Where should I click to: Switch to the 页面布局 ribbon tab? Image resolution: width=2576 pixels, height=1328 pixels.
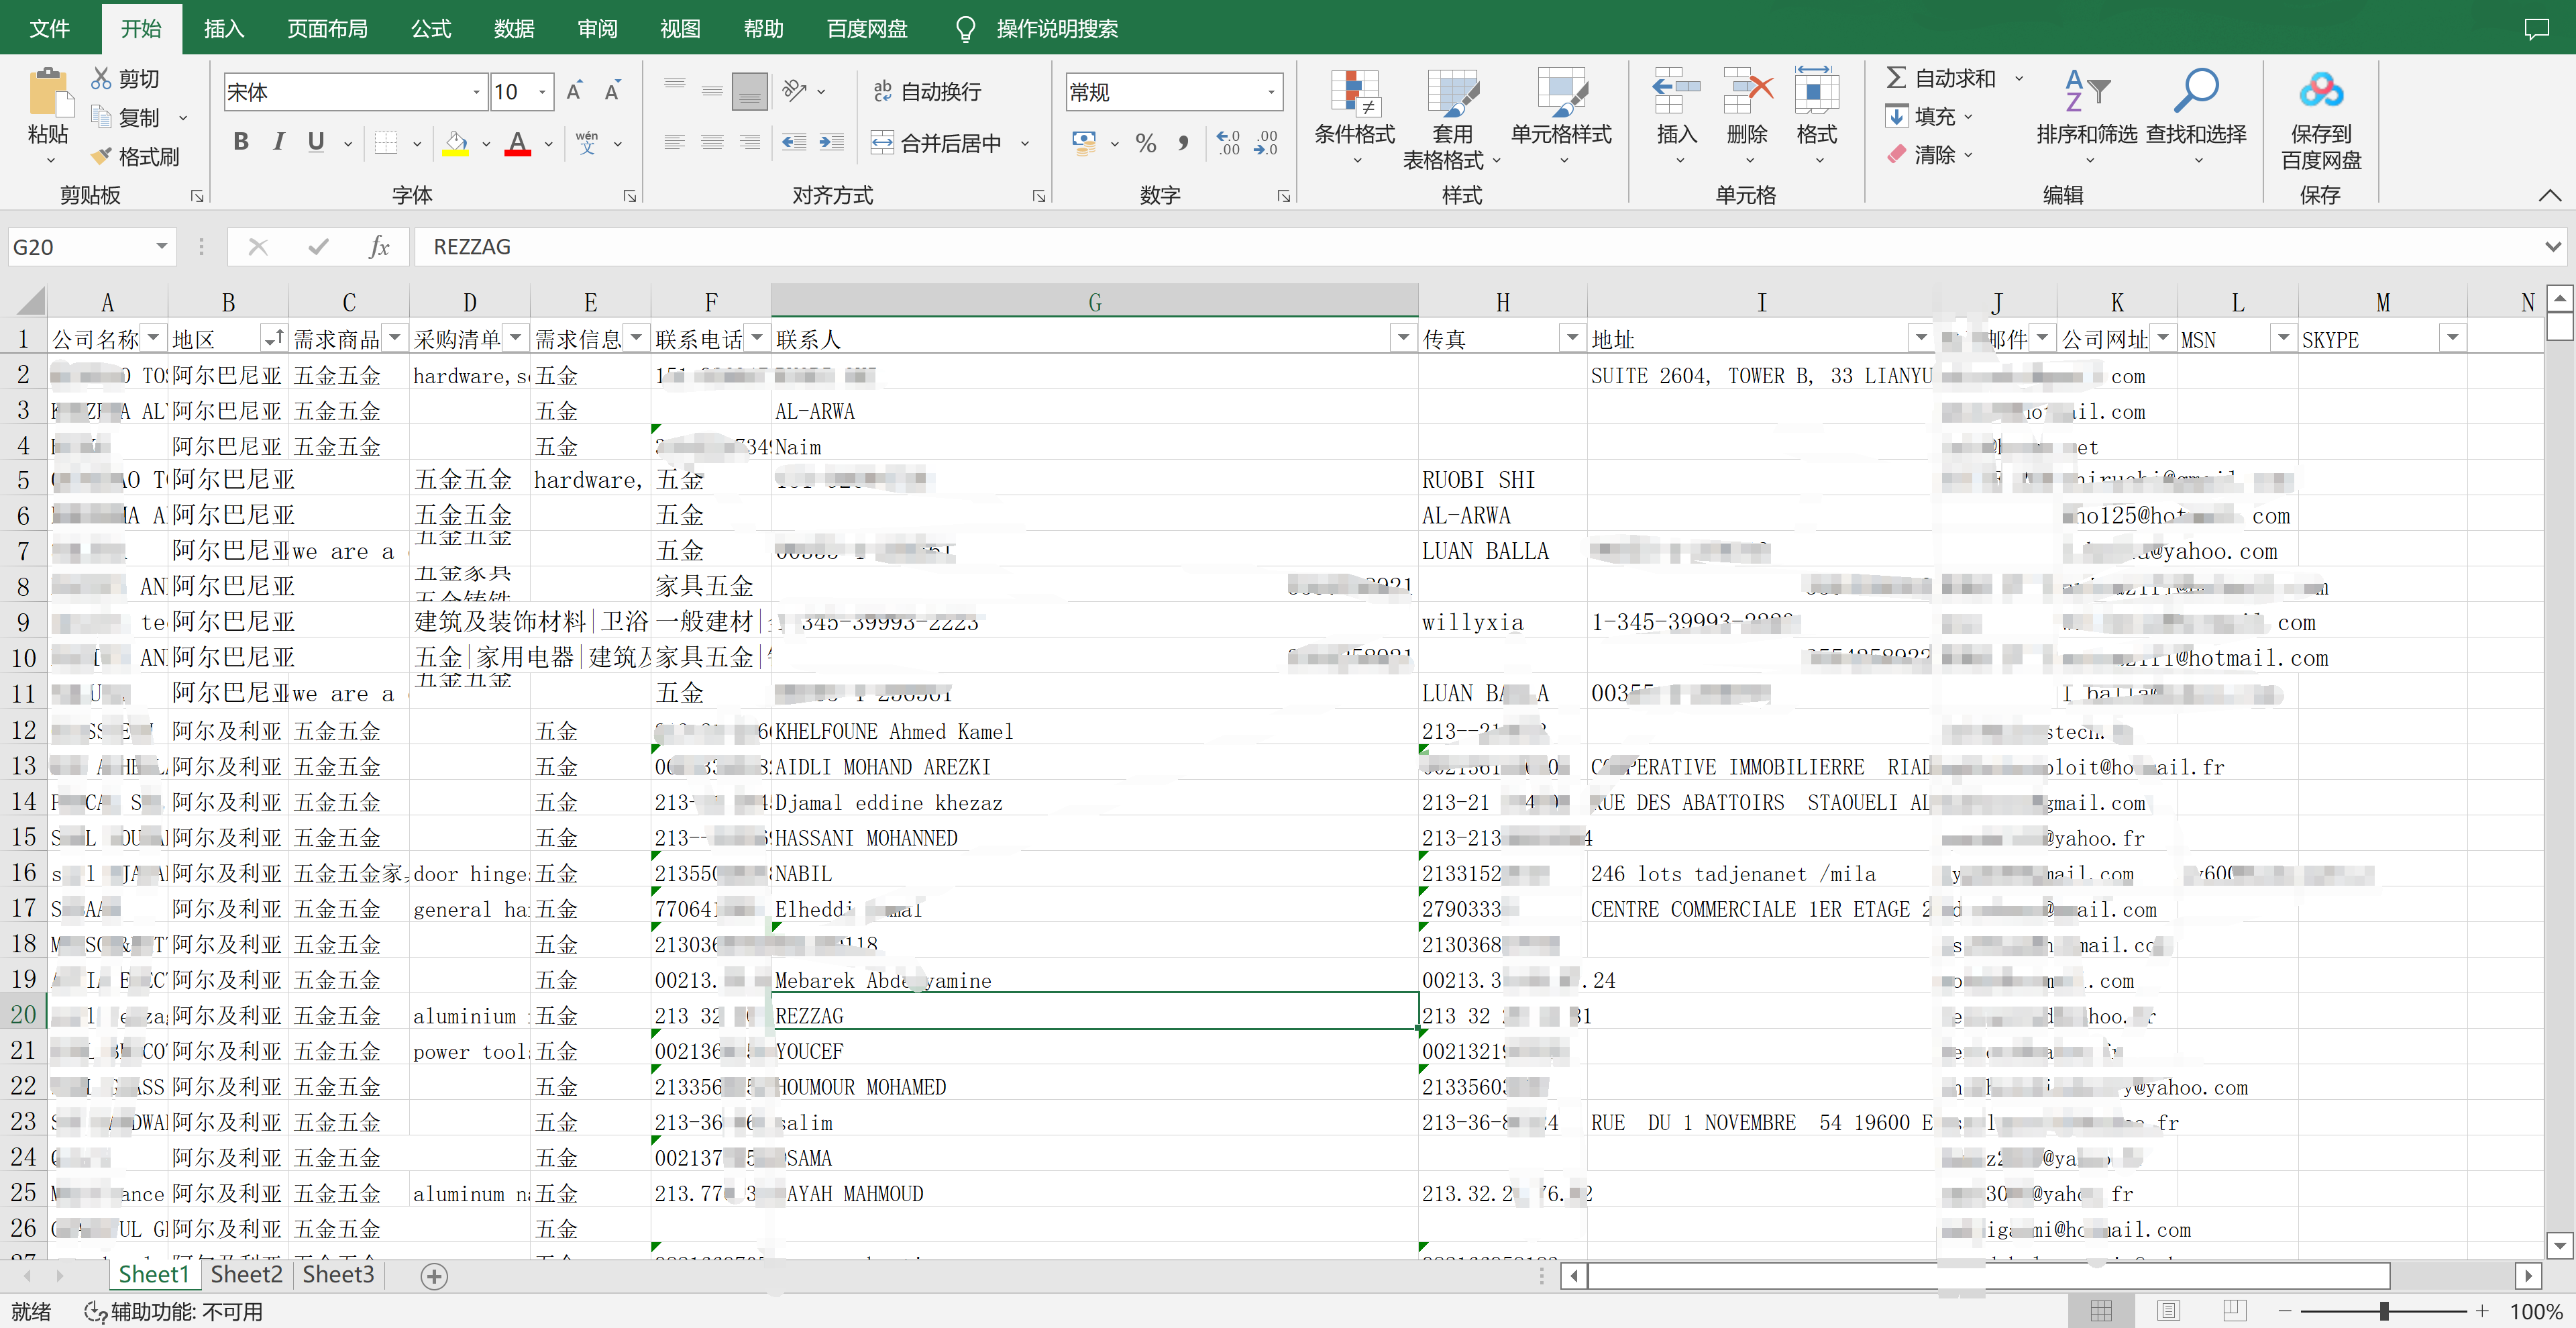[327, 28]
